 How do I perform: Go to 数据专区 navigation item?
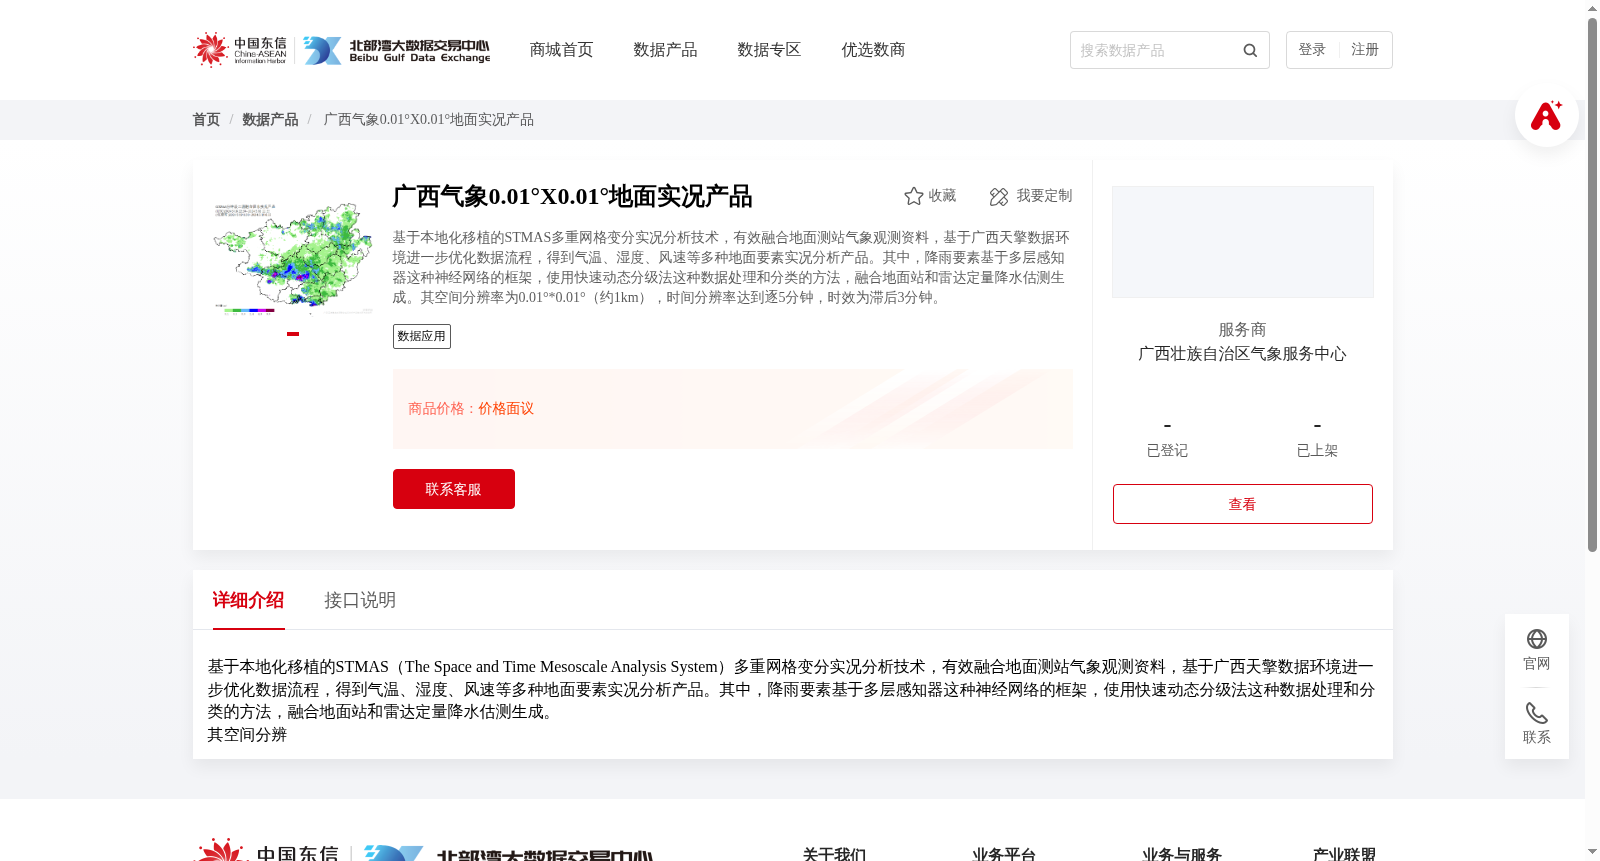tap(769, 50)
